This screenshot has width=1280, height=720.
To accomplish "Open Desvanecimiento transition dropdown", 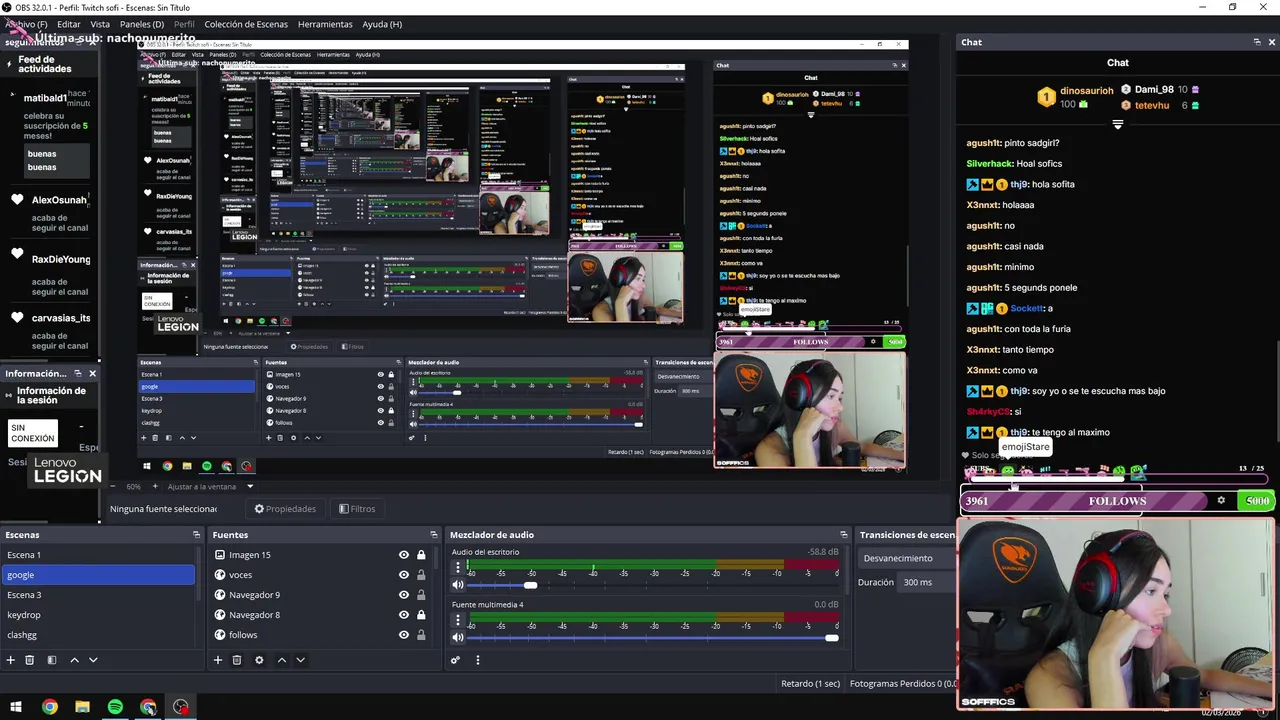I will tap(906, 558).
